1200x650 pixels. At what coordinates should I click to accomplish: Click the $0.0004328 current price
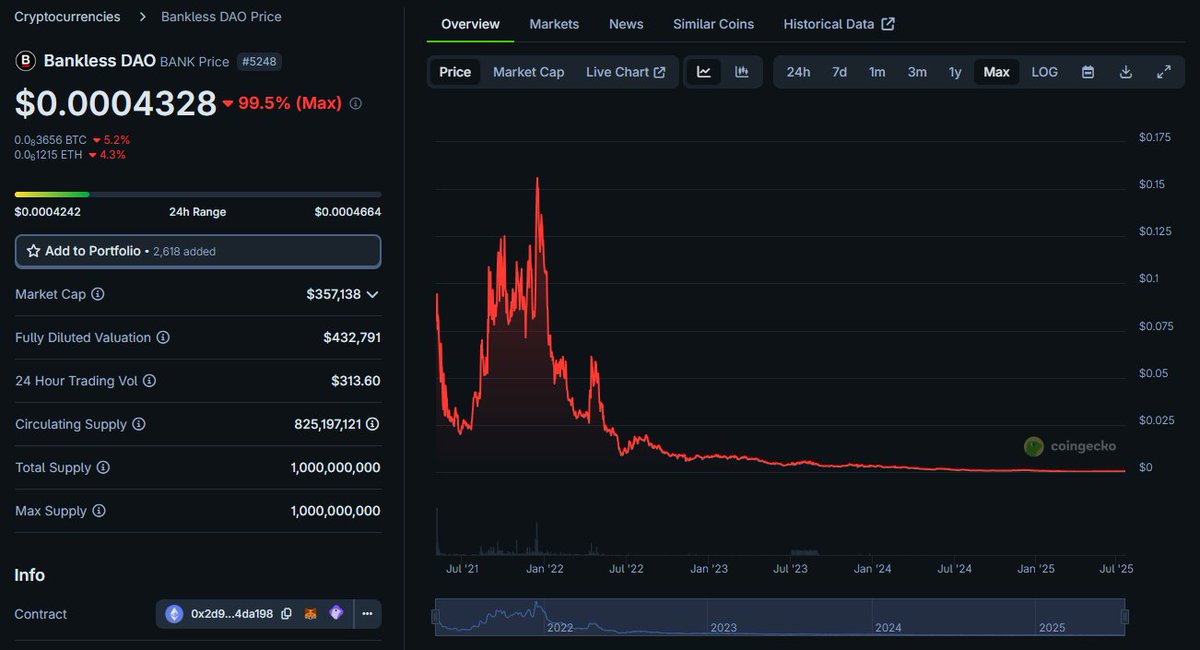(115, 103)
